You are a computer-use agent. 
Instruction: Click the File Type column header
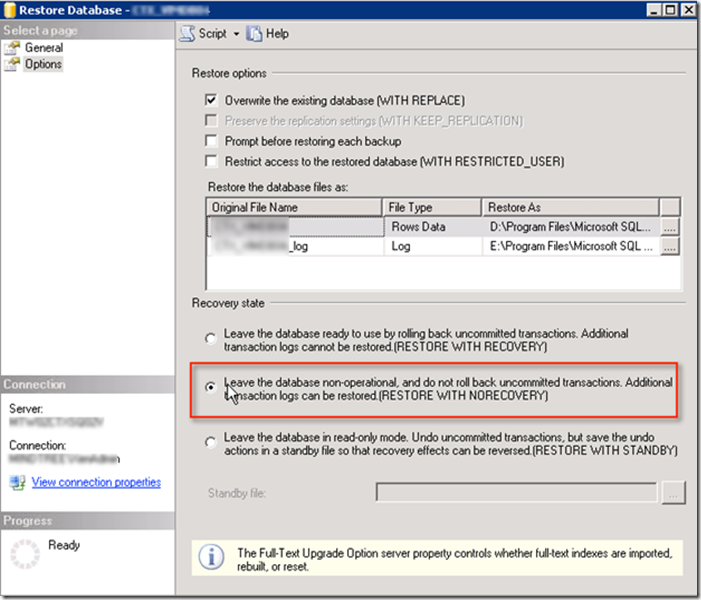(432, 207)
